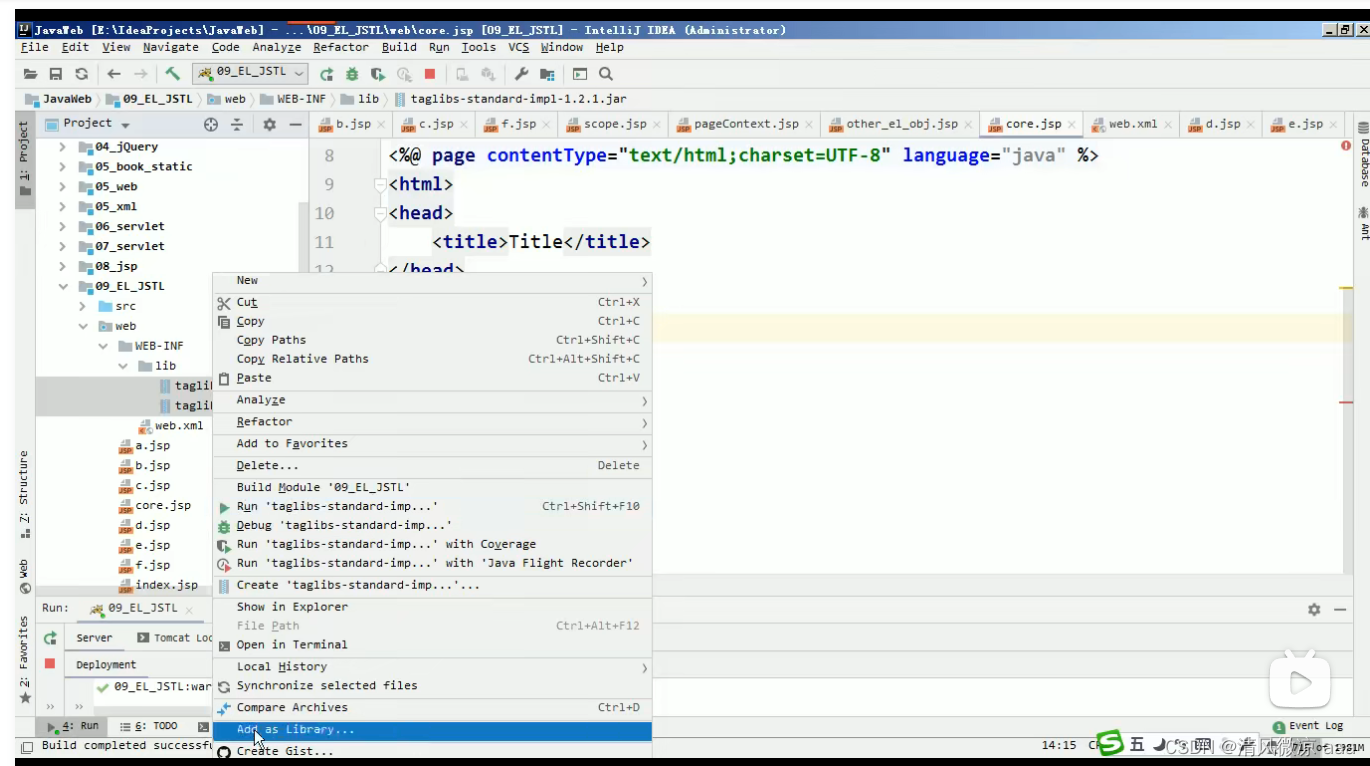Select index.jsp in the project tree
Screen dimensions: 1370x766
click(x=158, y=586)
